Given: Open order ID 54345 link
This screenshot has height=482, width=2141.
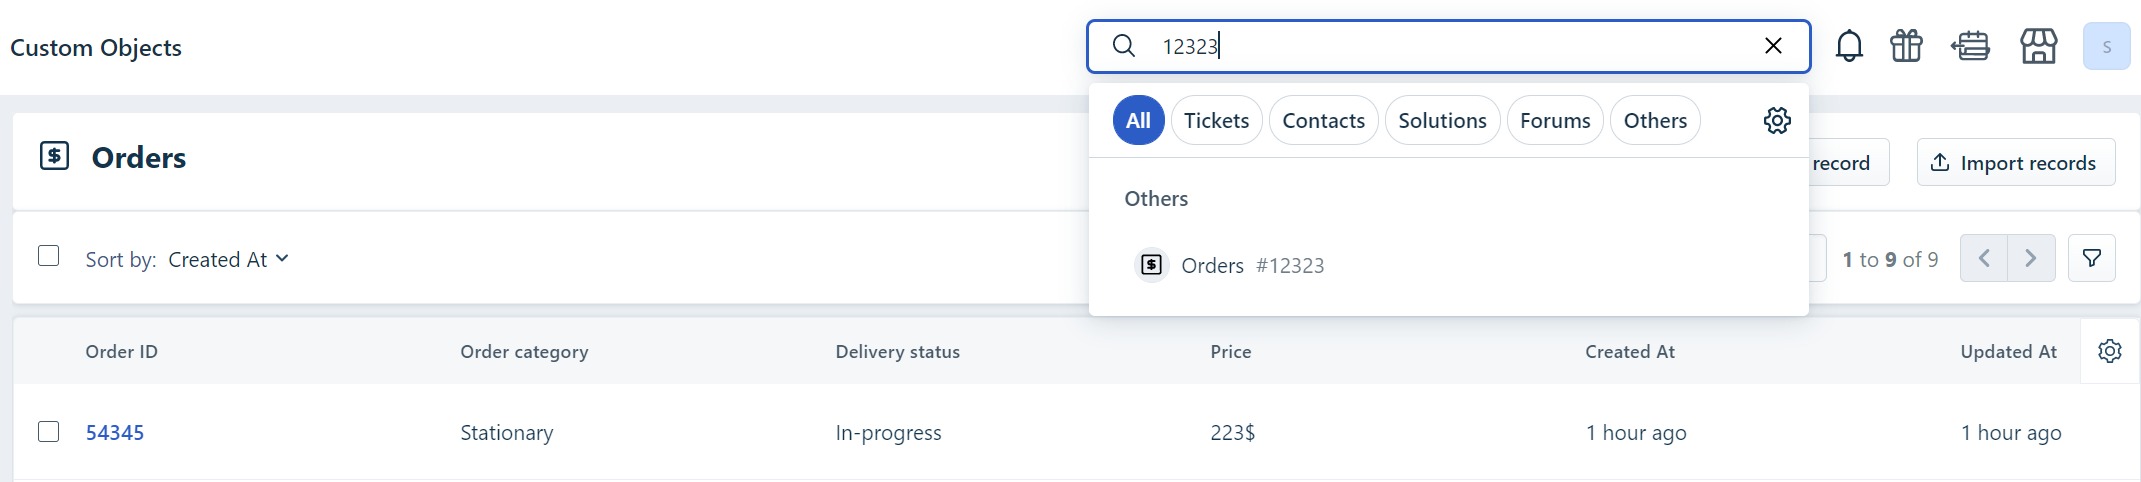Looking at the screenshot, I should [115, 433].
